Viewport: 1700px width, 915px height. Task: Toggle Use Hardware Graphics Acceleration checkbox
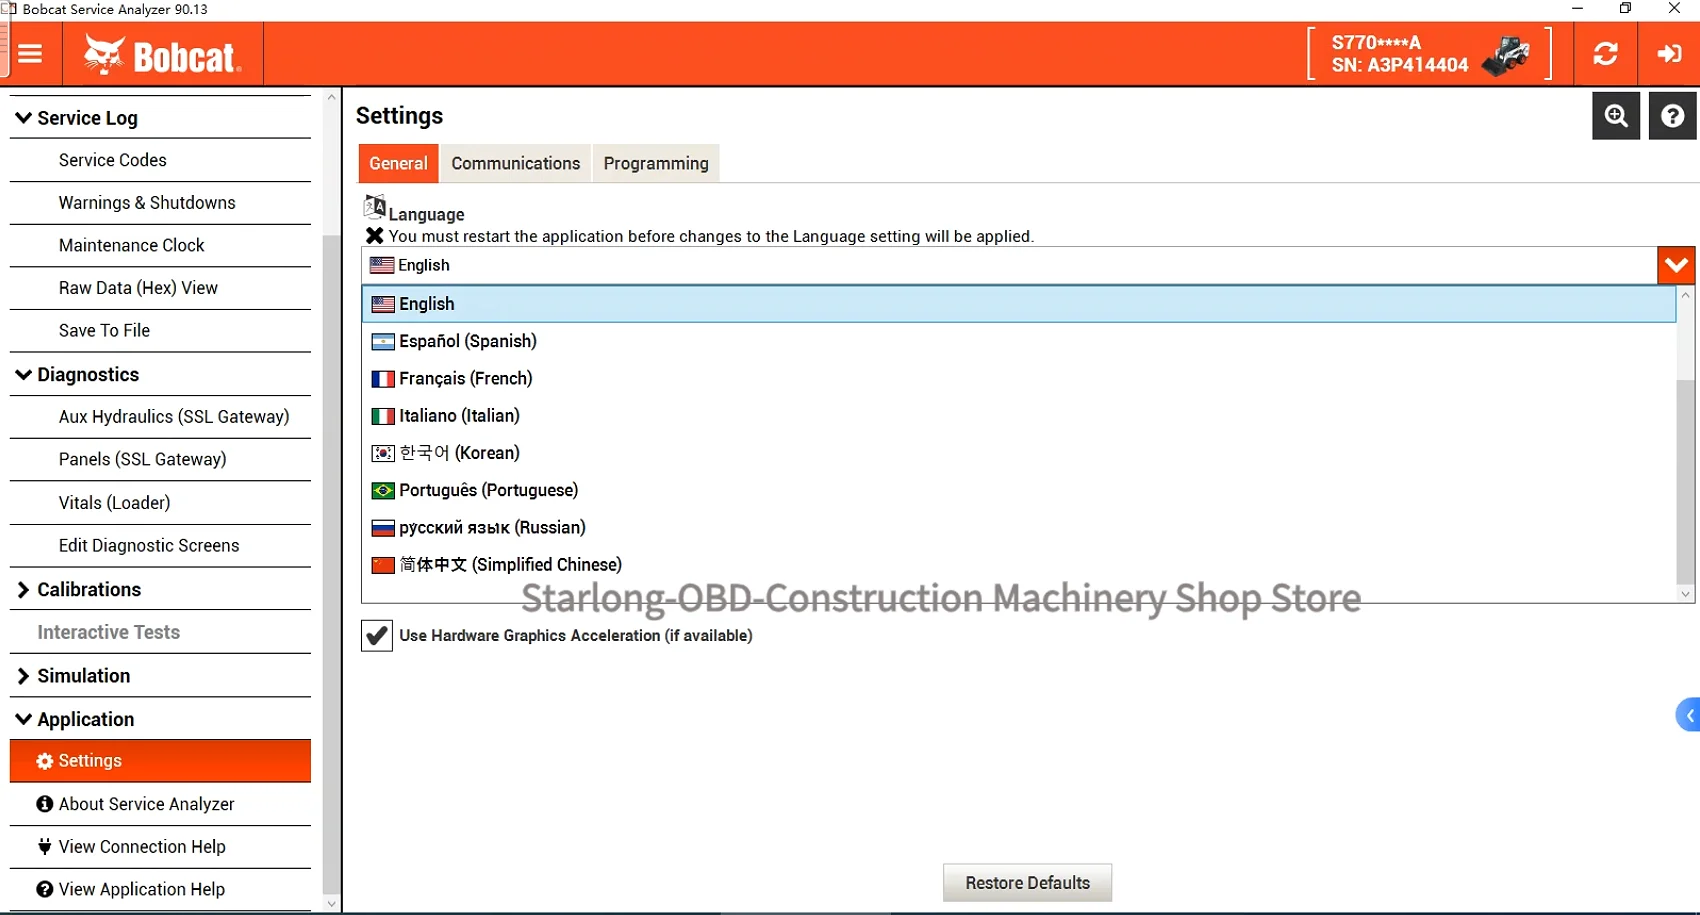[377, 635]
